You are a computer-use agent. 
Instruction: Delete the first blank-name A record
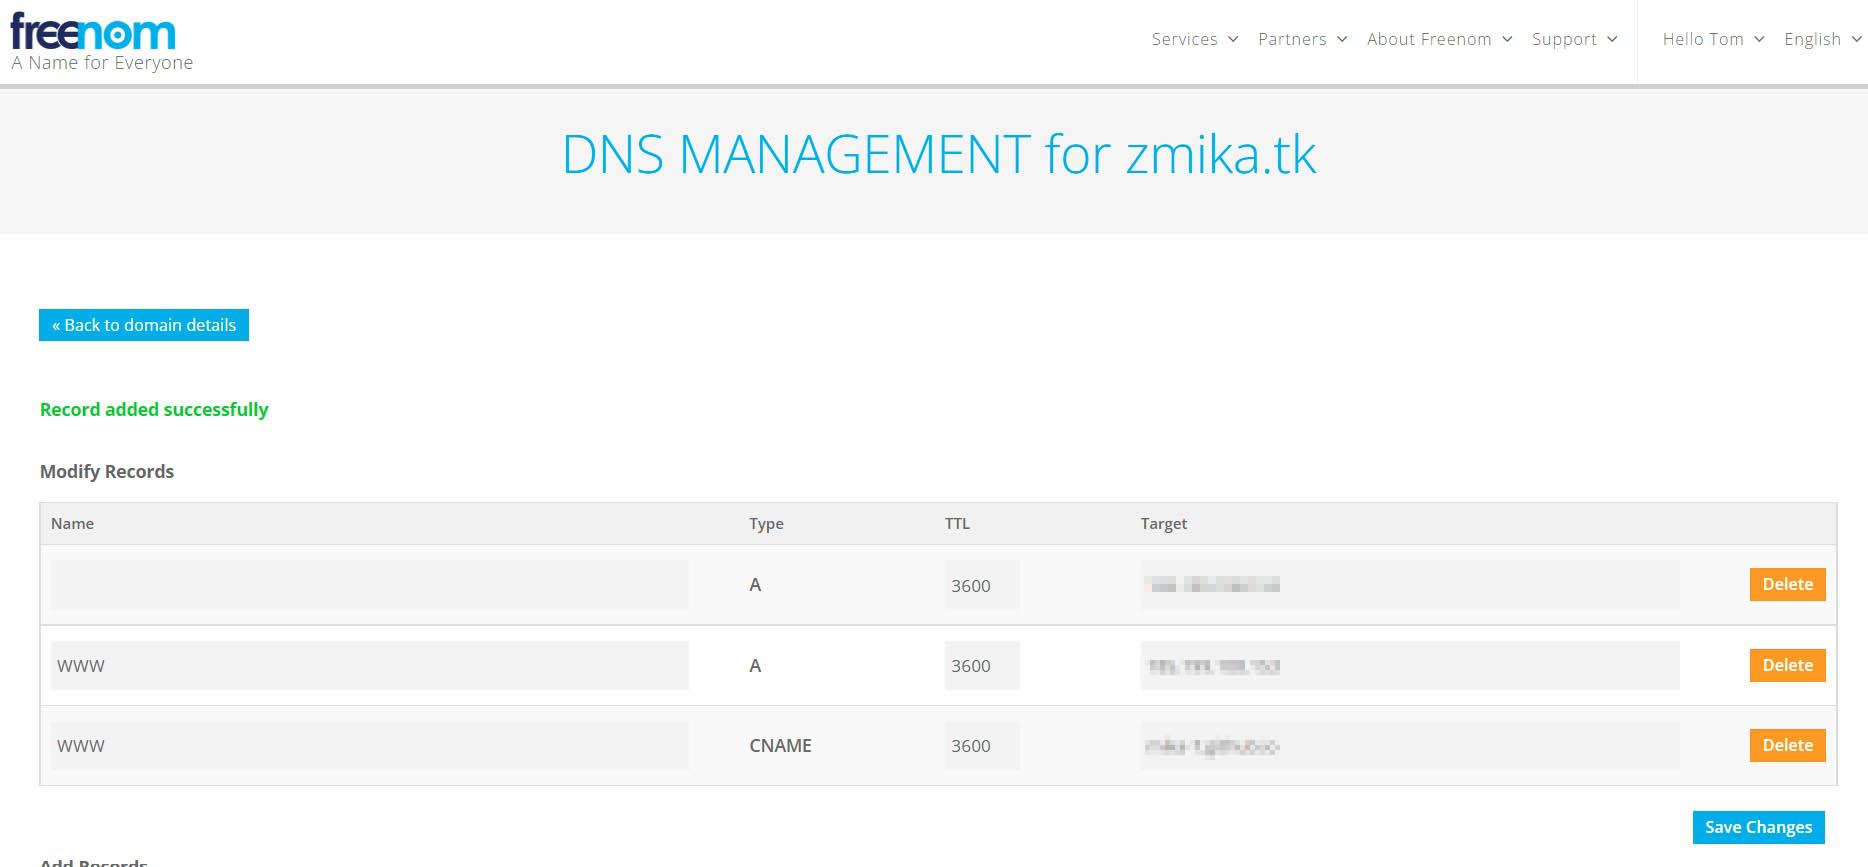tap(1787, 585)
